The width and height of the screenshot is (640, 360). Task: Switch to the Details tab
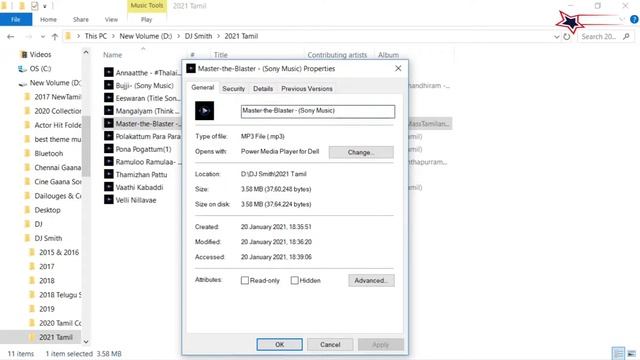point(263,89)
